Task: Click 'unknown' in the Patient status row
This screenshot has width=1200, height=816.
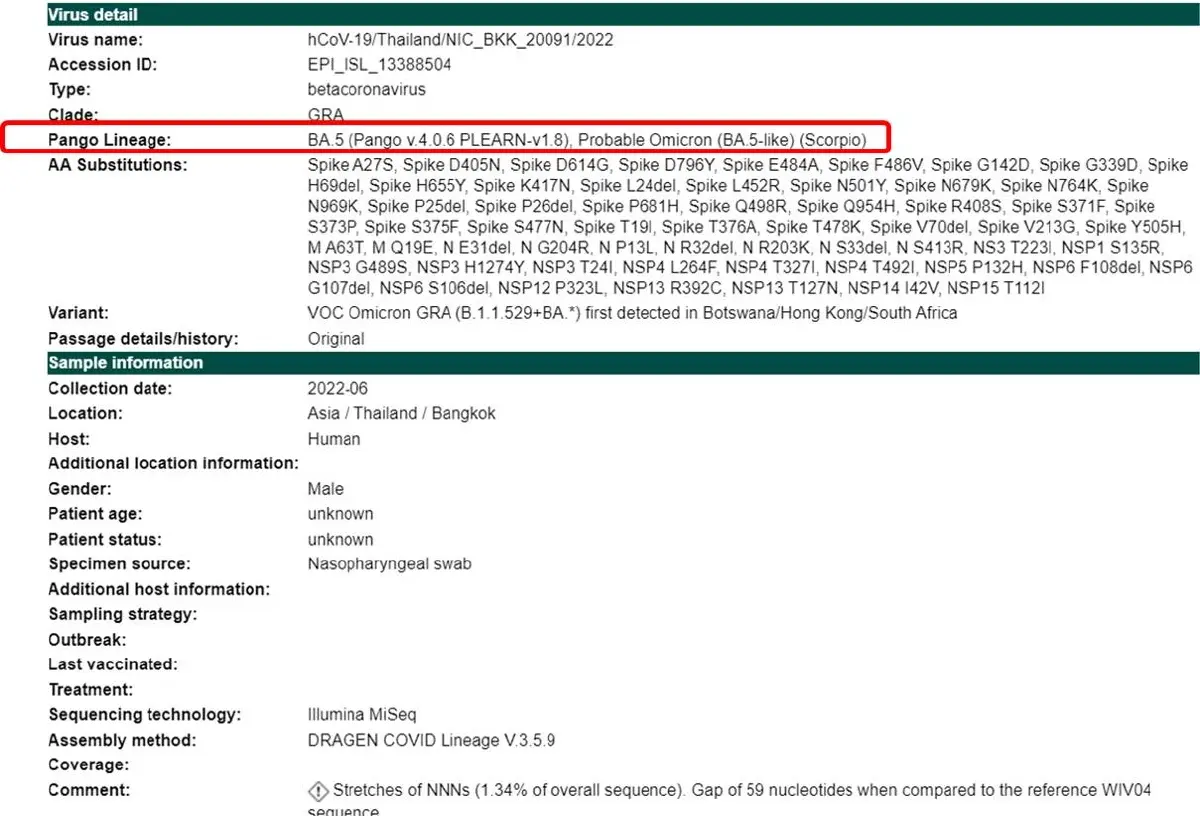Action: click(x=340, y=539)
